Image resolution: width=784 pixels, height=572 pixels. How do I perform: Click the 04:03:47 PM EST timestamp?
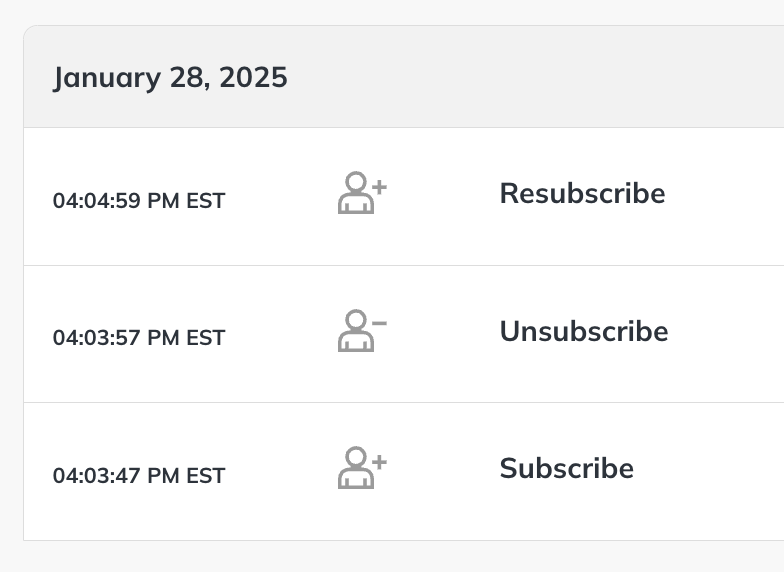point(139,476)
